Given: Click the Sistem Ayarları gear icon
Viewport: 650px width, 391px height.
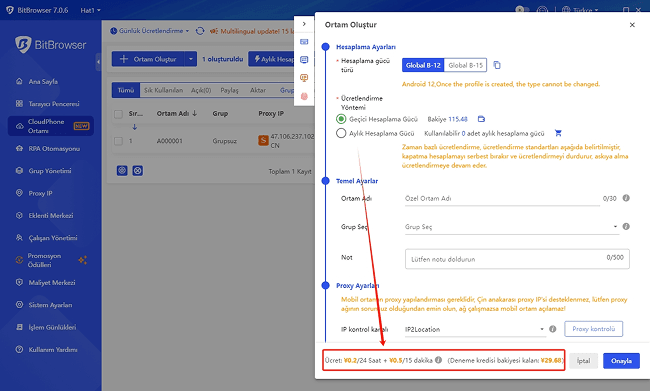Looking at the screenshot, I should point(19,305).
